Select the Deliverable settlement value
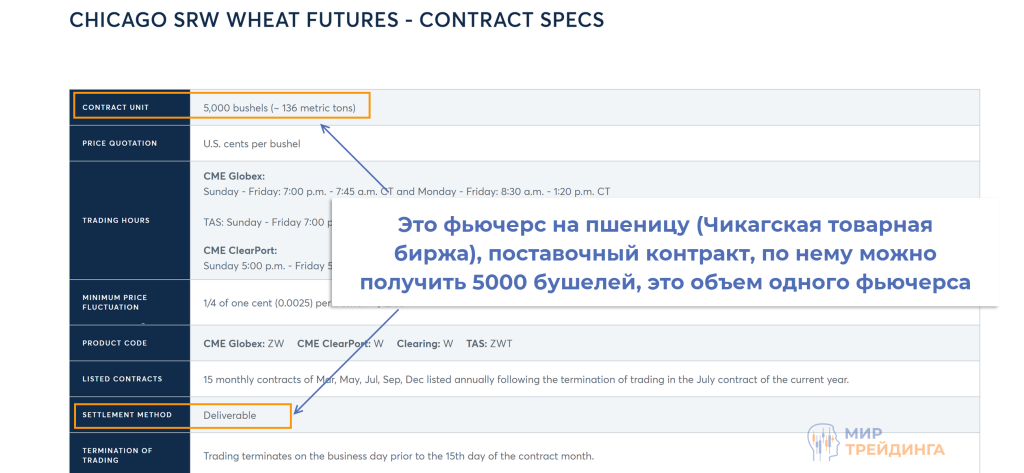1024x473 pixels. pos(230,415)
